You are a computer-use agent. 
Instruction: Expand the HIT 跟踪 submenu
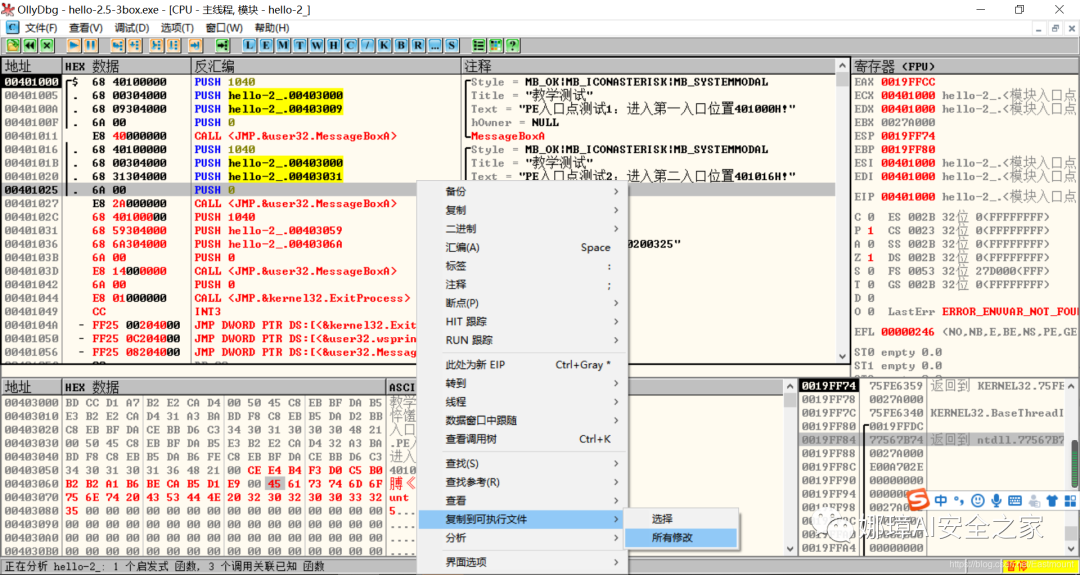[523, 321]
